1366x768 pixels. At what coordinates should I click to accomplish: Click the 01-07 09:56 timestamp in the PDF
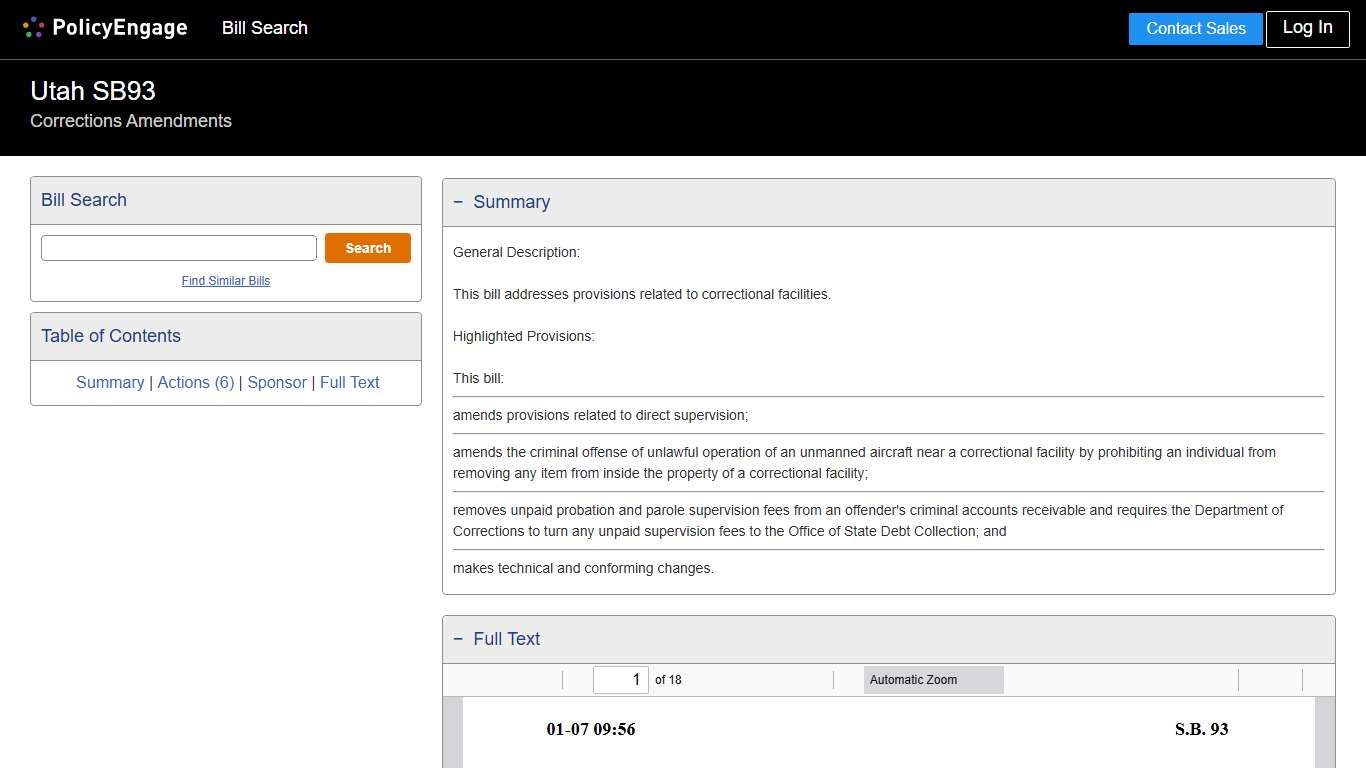point(590,729)
